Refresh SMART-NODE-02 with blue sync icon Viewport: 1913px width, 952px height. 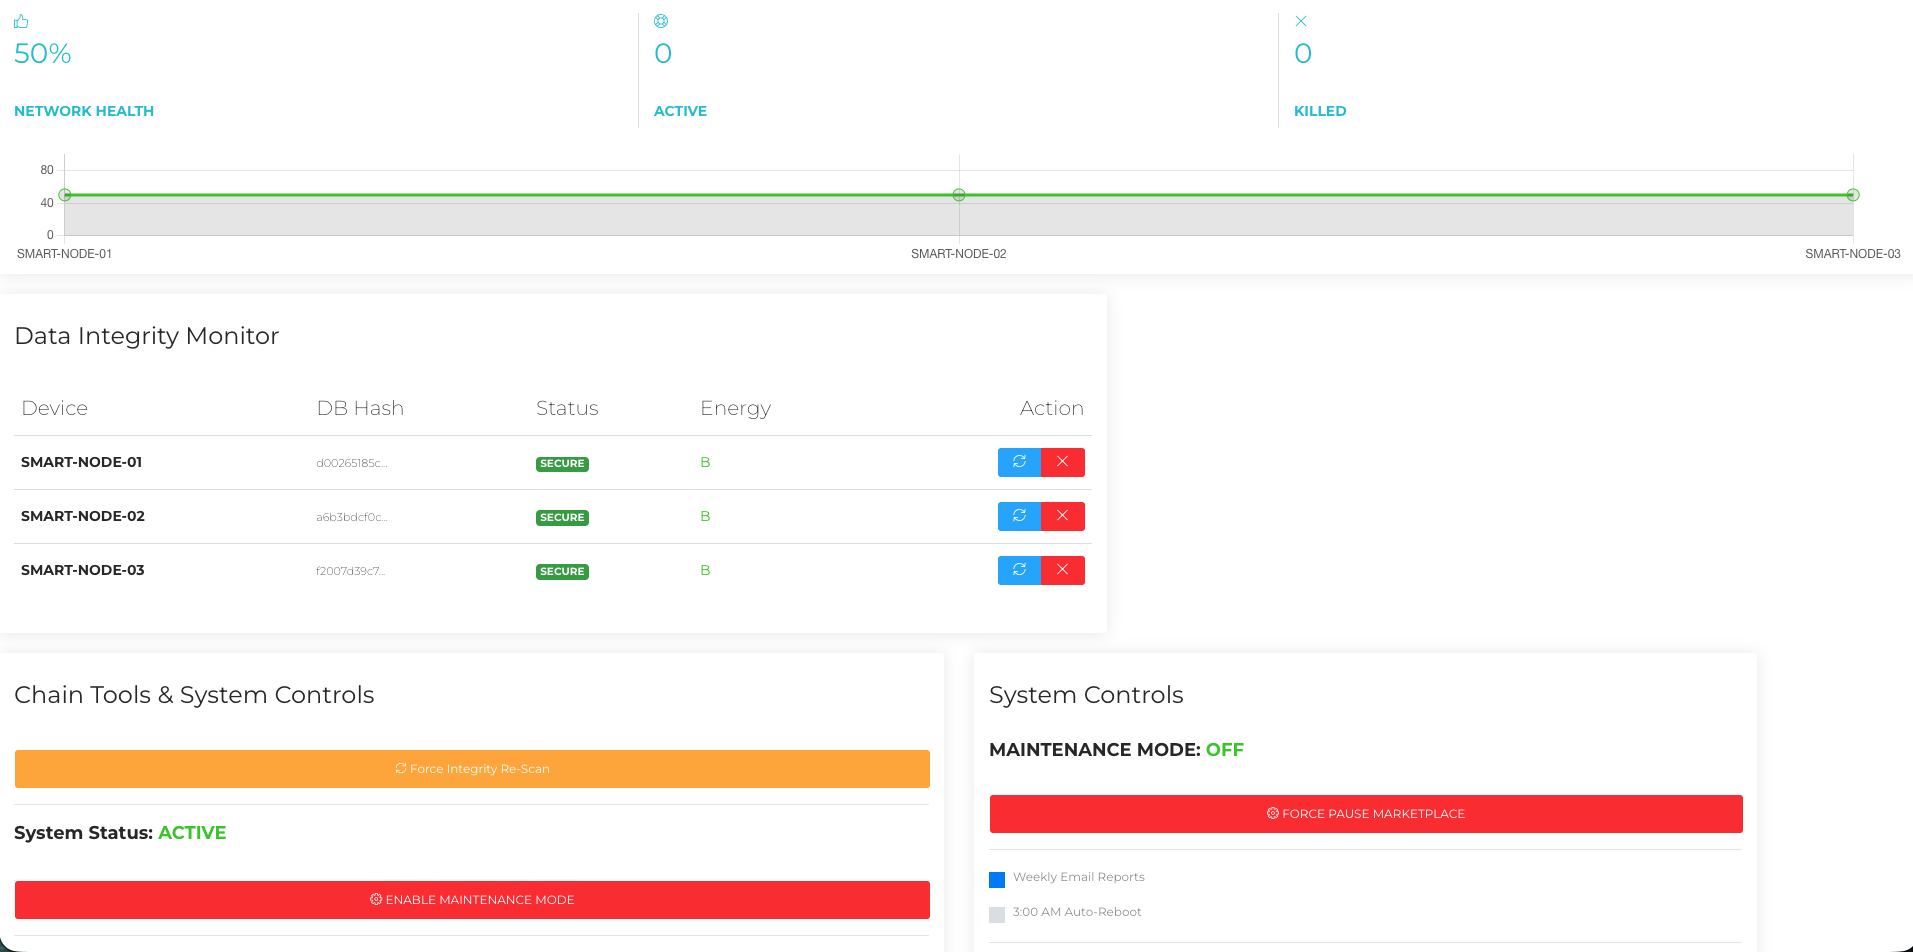click(1019, 516)
